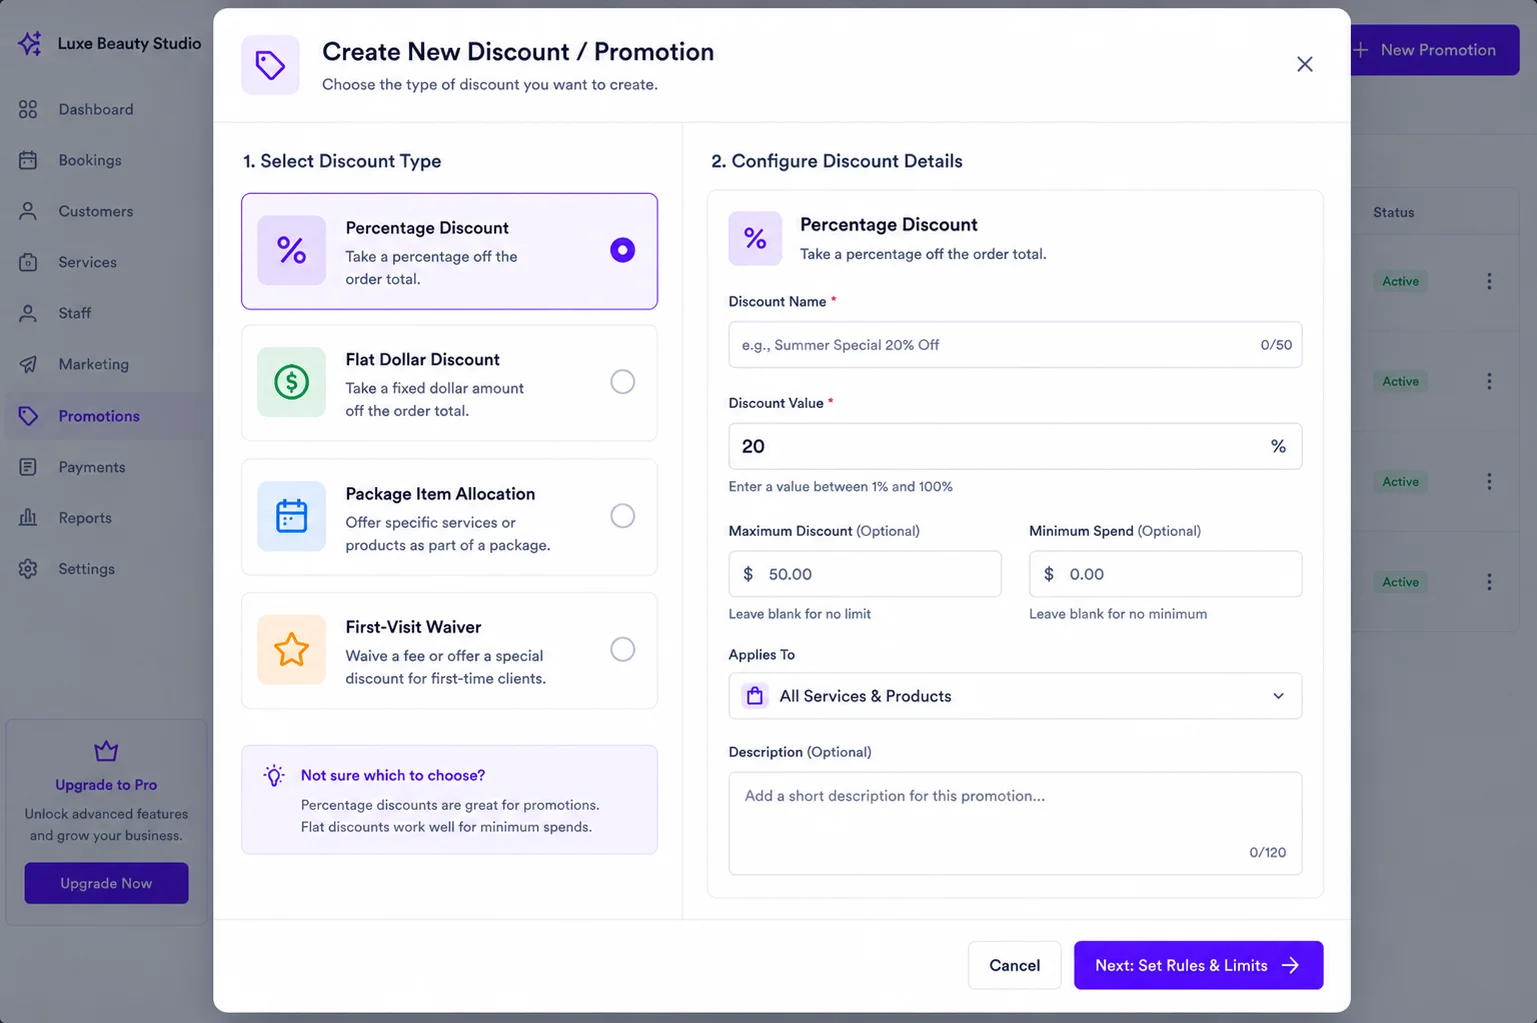Click the Settings gear icon in sidebar
The height and width of the screenshot is (1023, 1537).
coord(28,569)
